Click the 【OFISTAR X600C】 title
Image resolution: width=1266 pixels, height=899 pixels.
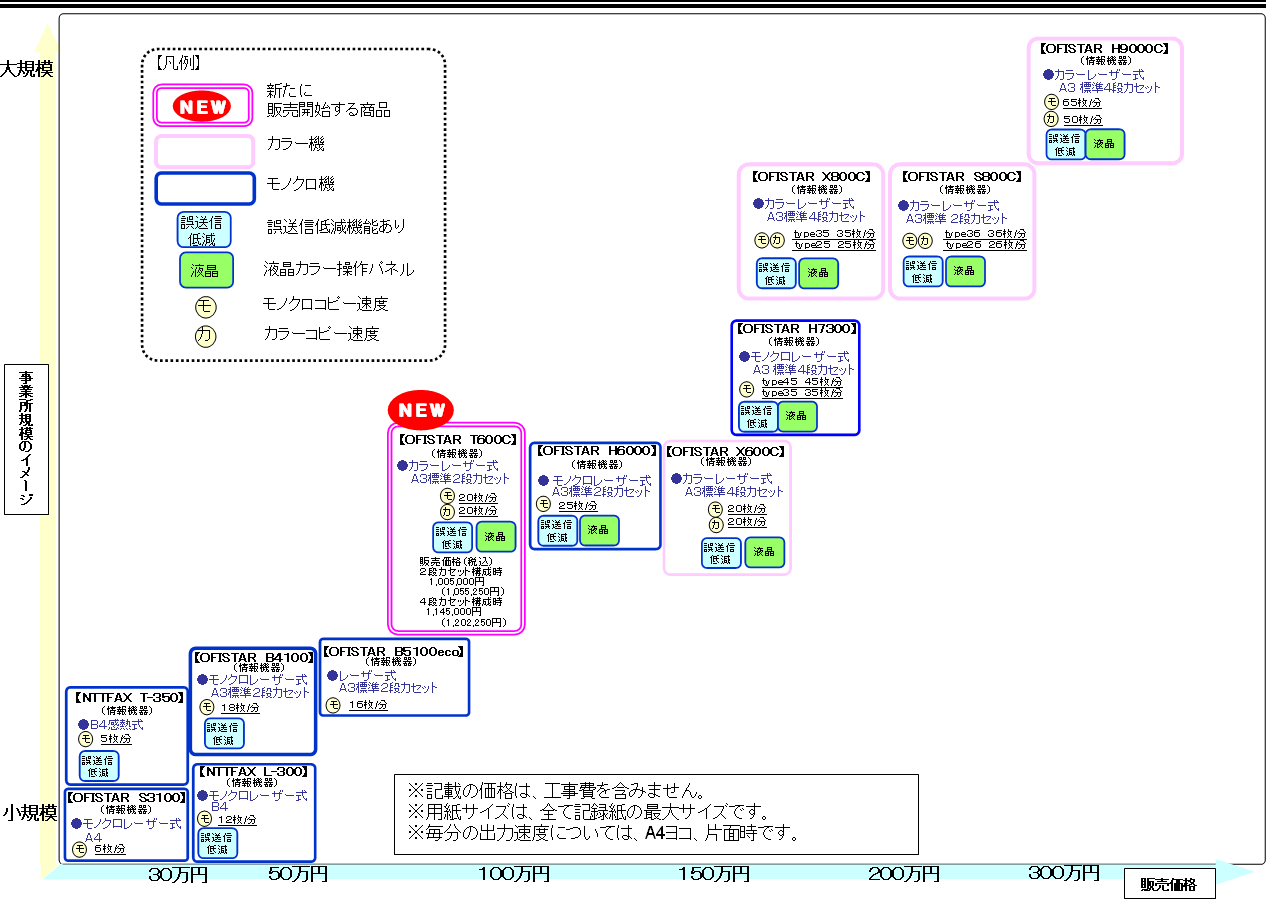pyautogui.click(x=726, y=452)
